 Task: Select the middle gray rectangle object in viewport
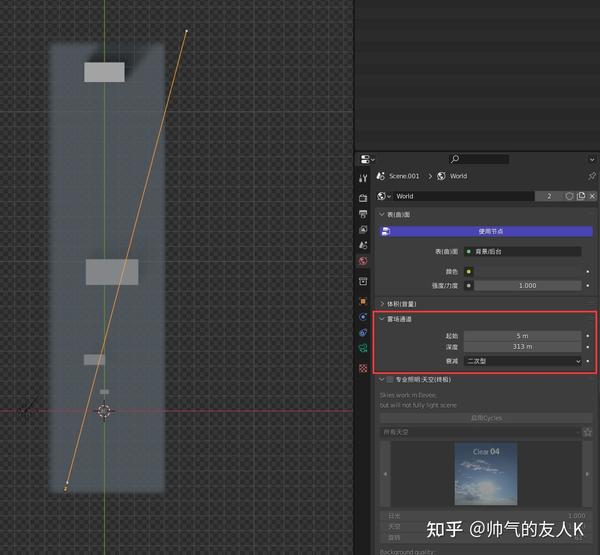[x=112, y=272]
